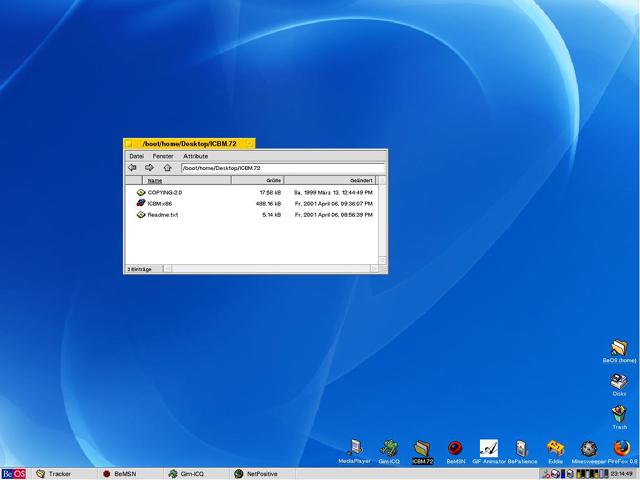
Task: Open the GIF Animator desktop icon
Action: click(x=489, y=448)
